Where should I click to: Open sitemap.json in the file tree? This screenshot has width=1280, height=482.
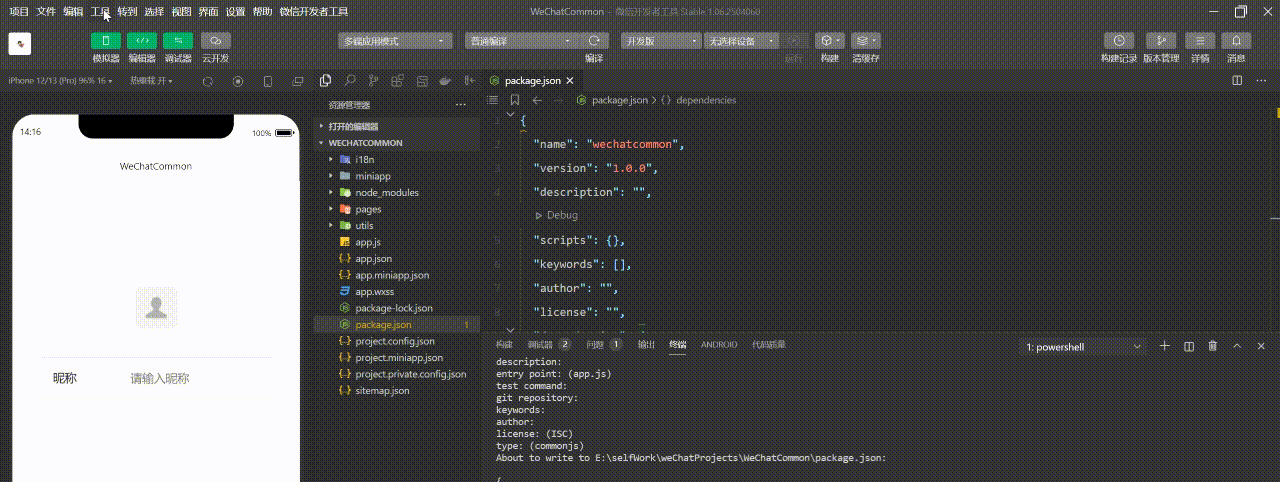tap(397, 391)
